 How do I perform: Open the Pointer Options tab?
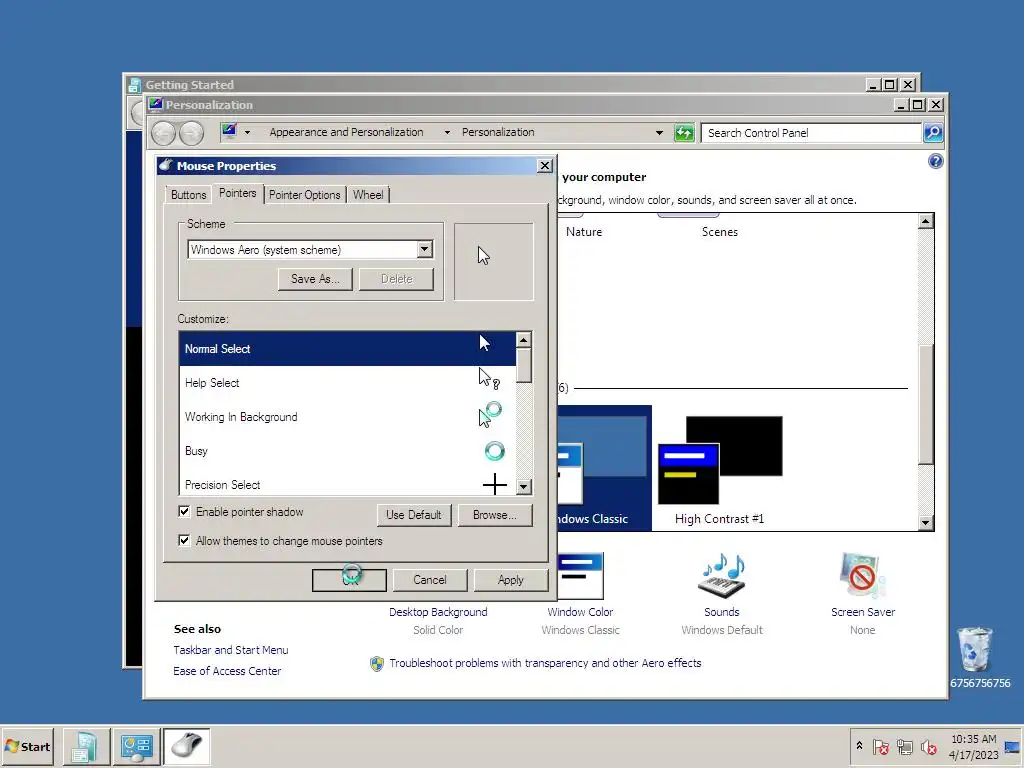304,195
